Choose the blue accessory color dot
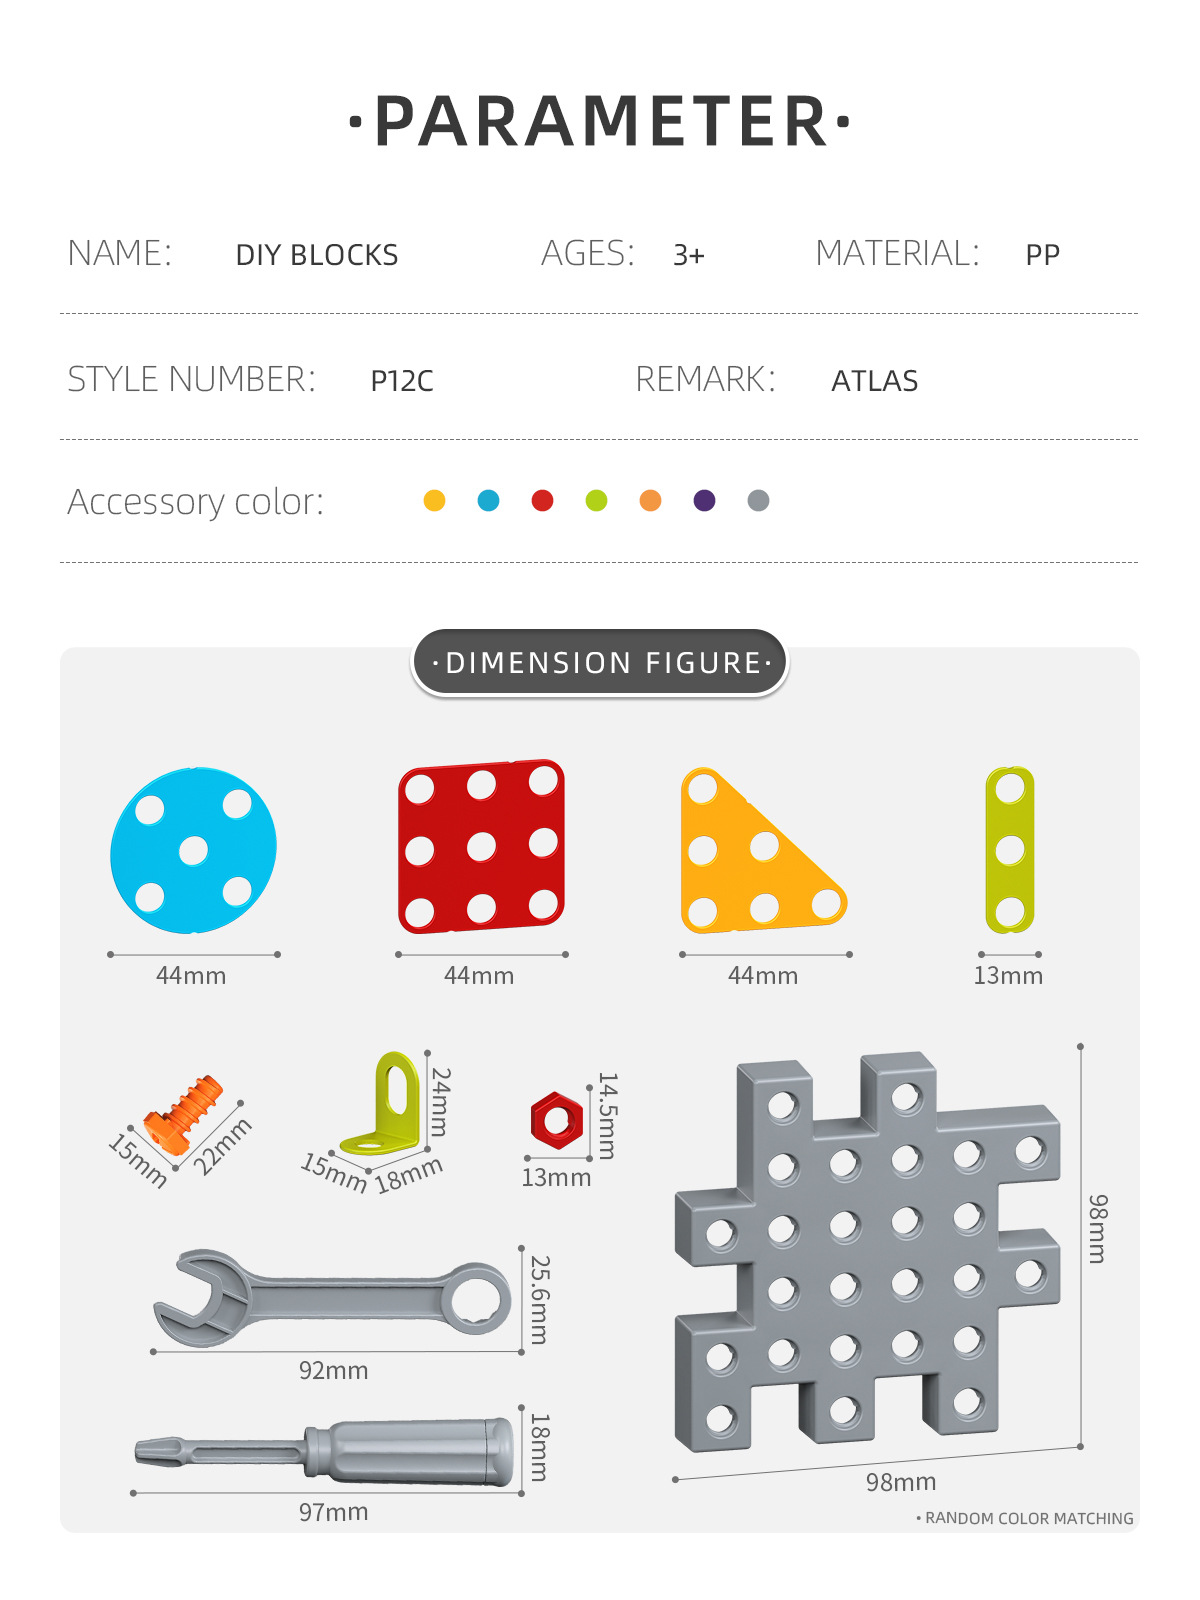This screenshot has height=1600, width=1200. [488, 501]
